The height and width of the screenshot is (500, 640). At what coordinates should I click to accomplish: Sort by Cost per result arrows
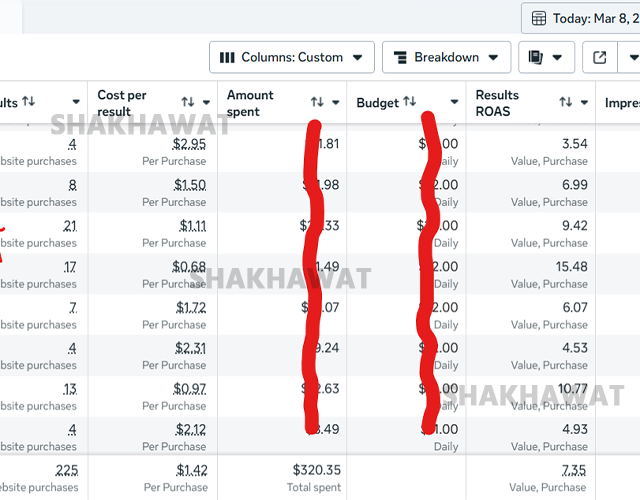188,102
